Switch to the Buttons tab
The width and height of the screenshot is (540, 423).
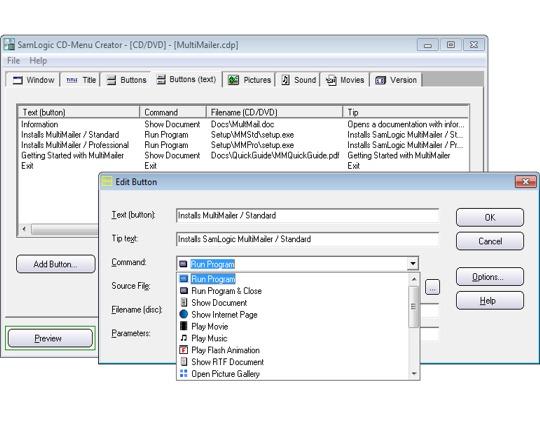[126, 80]
